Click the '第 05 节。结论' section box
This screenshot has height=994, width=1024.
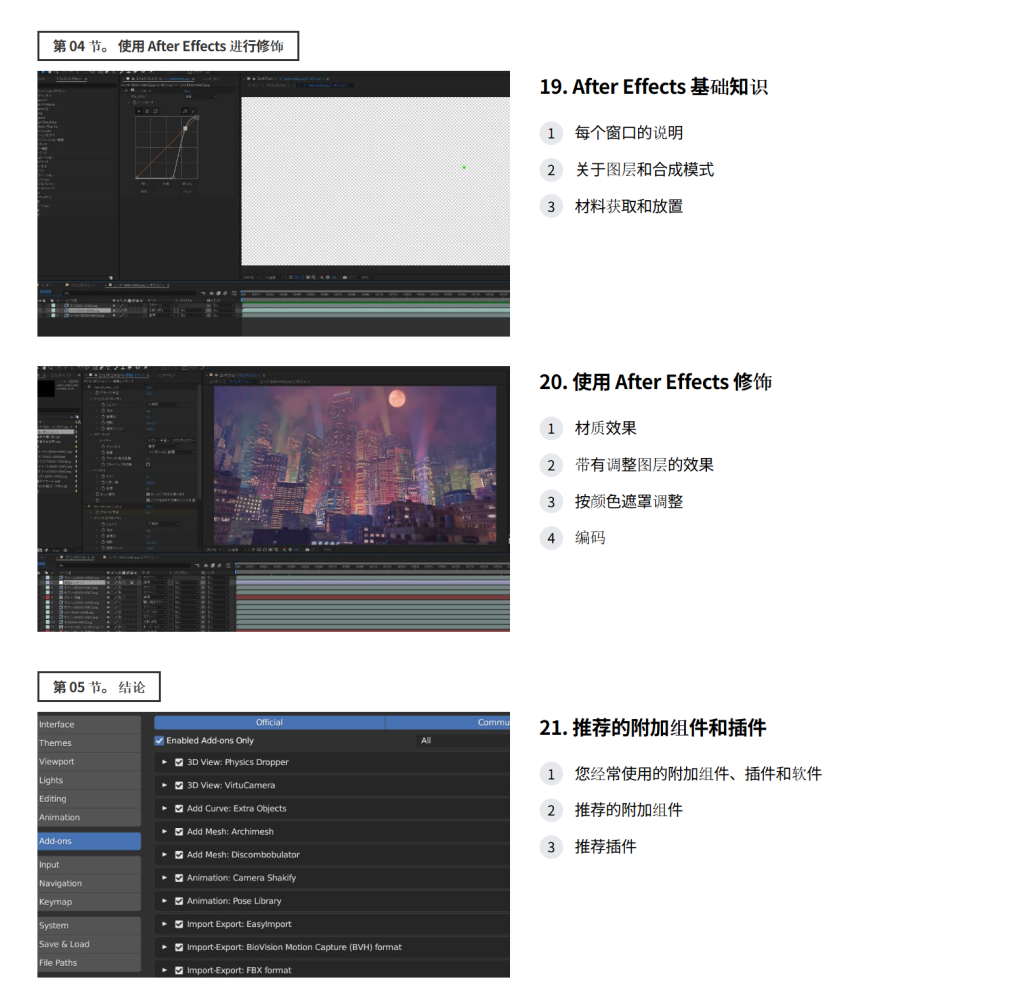(99, 687)
